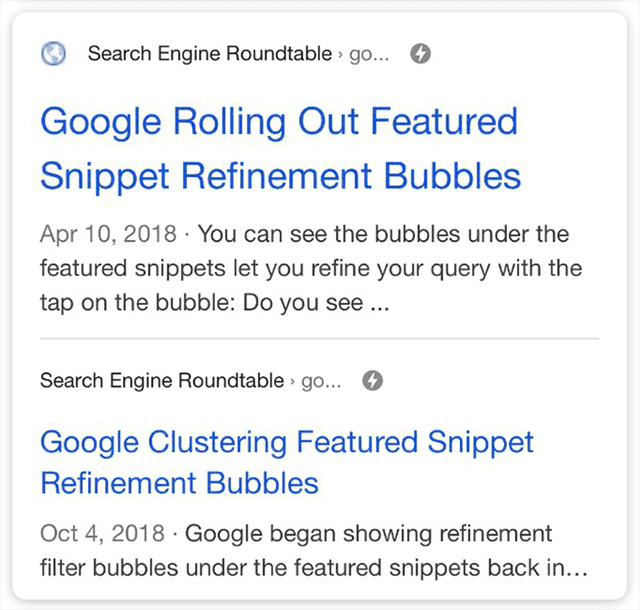Click the truncated "go..." breadcrumb on the first result
This screenshot has width=640, height=610.
[x=369, y=54]
